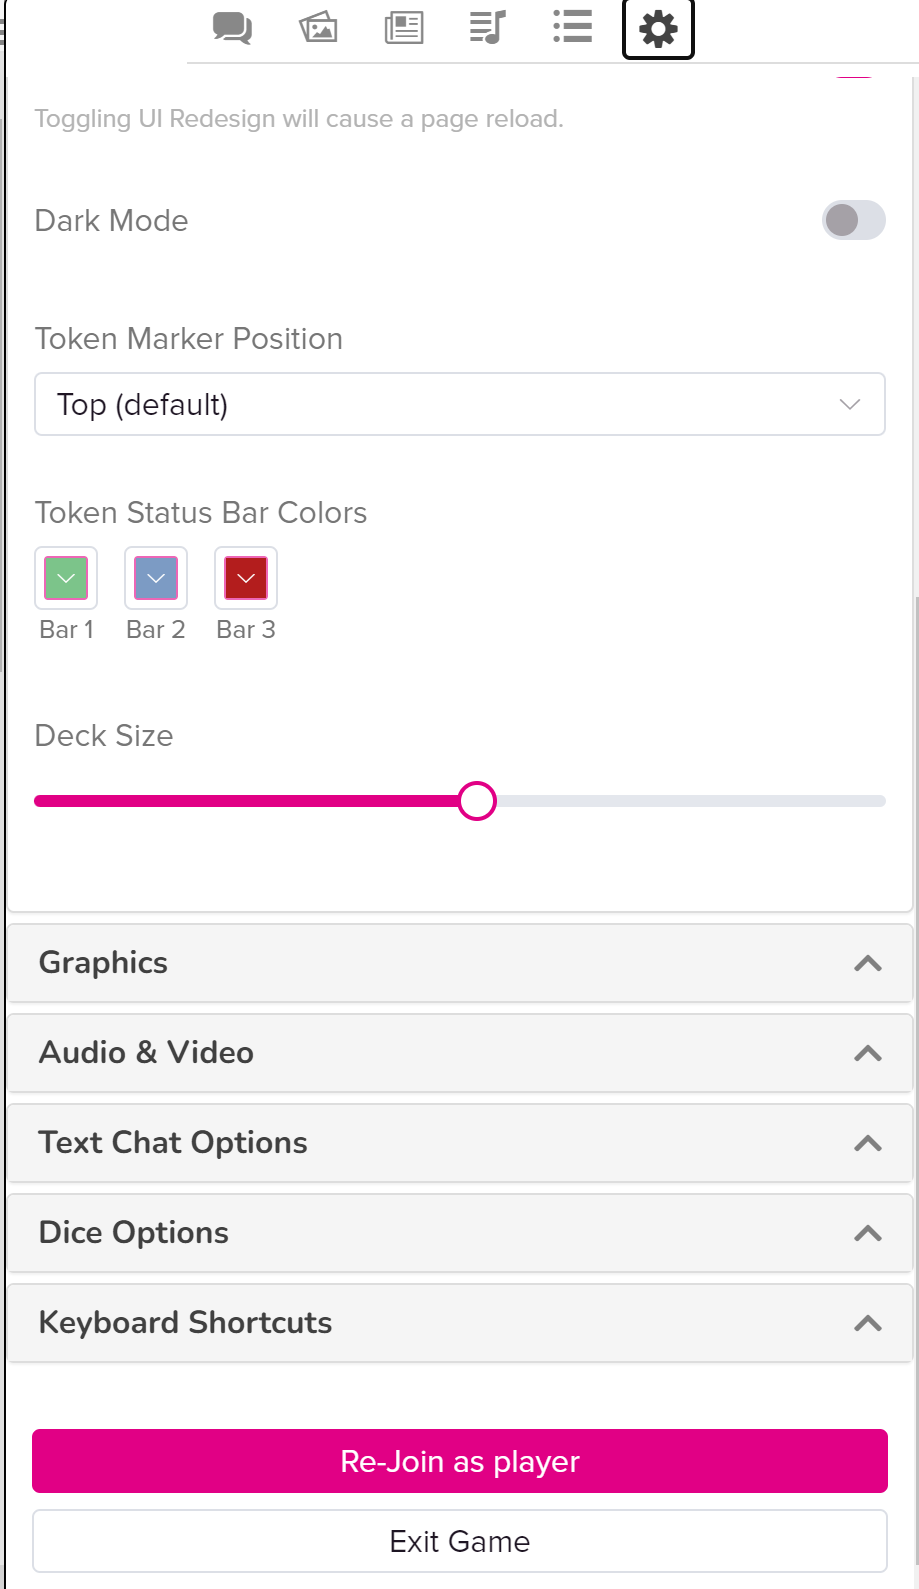
Task: Pick the Bar 2 blue color swatch
Action: tap(156, 578)
